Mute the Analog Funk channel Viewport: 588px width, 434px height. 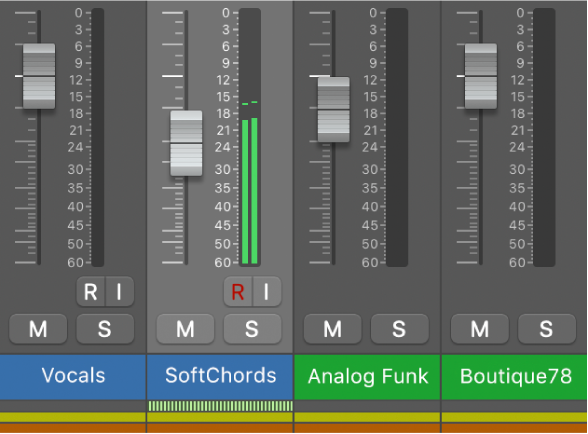coord(333,329)
